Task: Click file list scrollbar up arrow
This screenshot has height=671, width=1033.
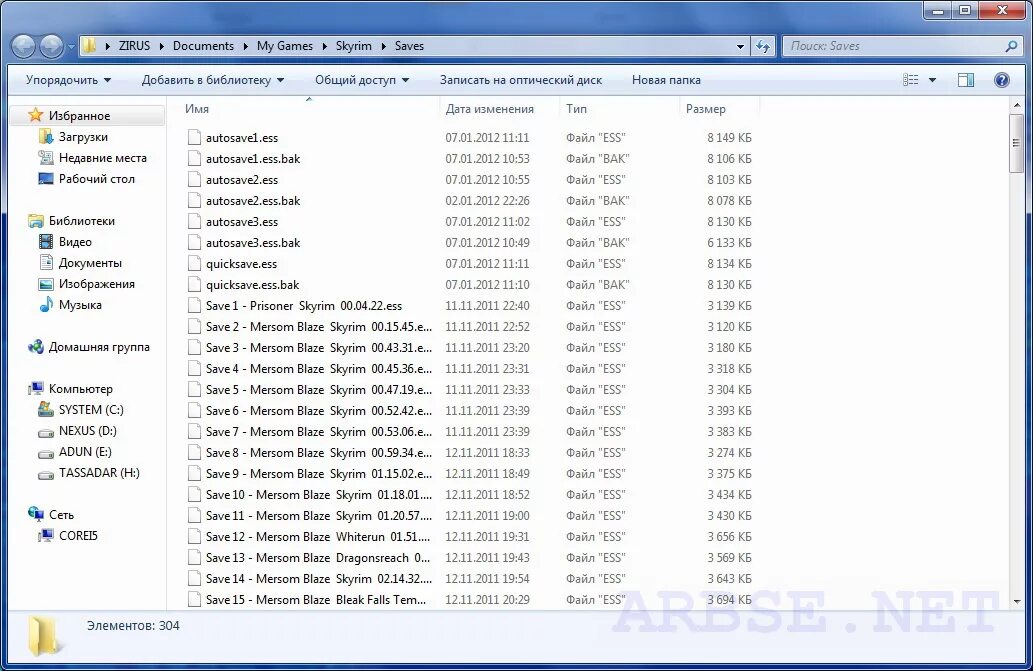Action: (1017, 105)
